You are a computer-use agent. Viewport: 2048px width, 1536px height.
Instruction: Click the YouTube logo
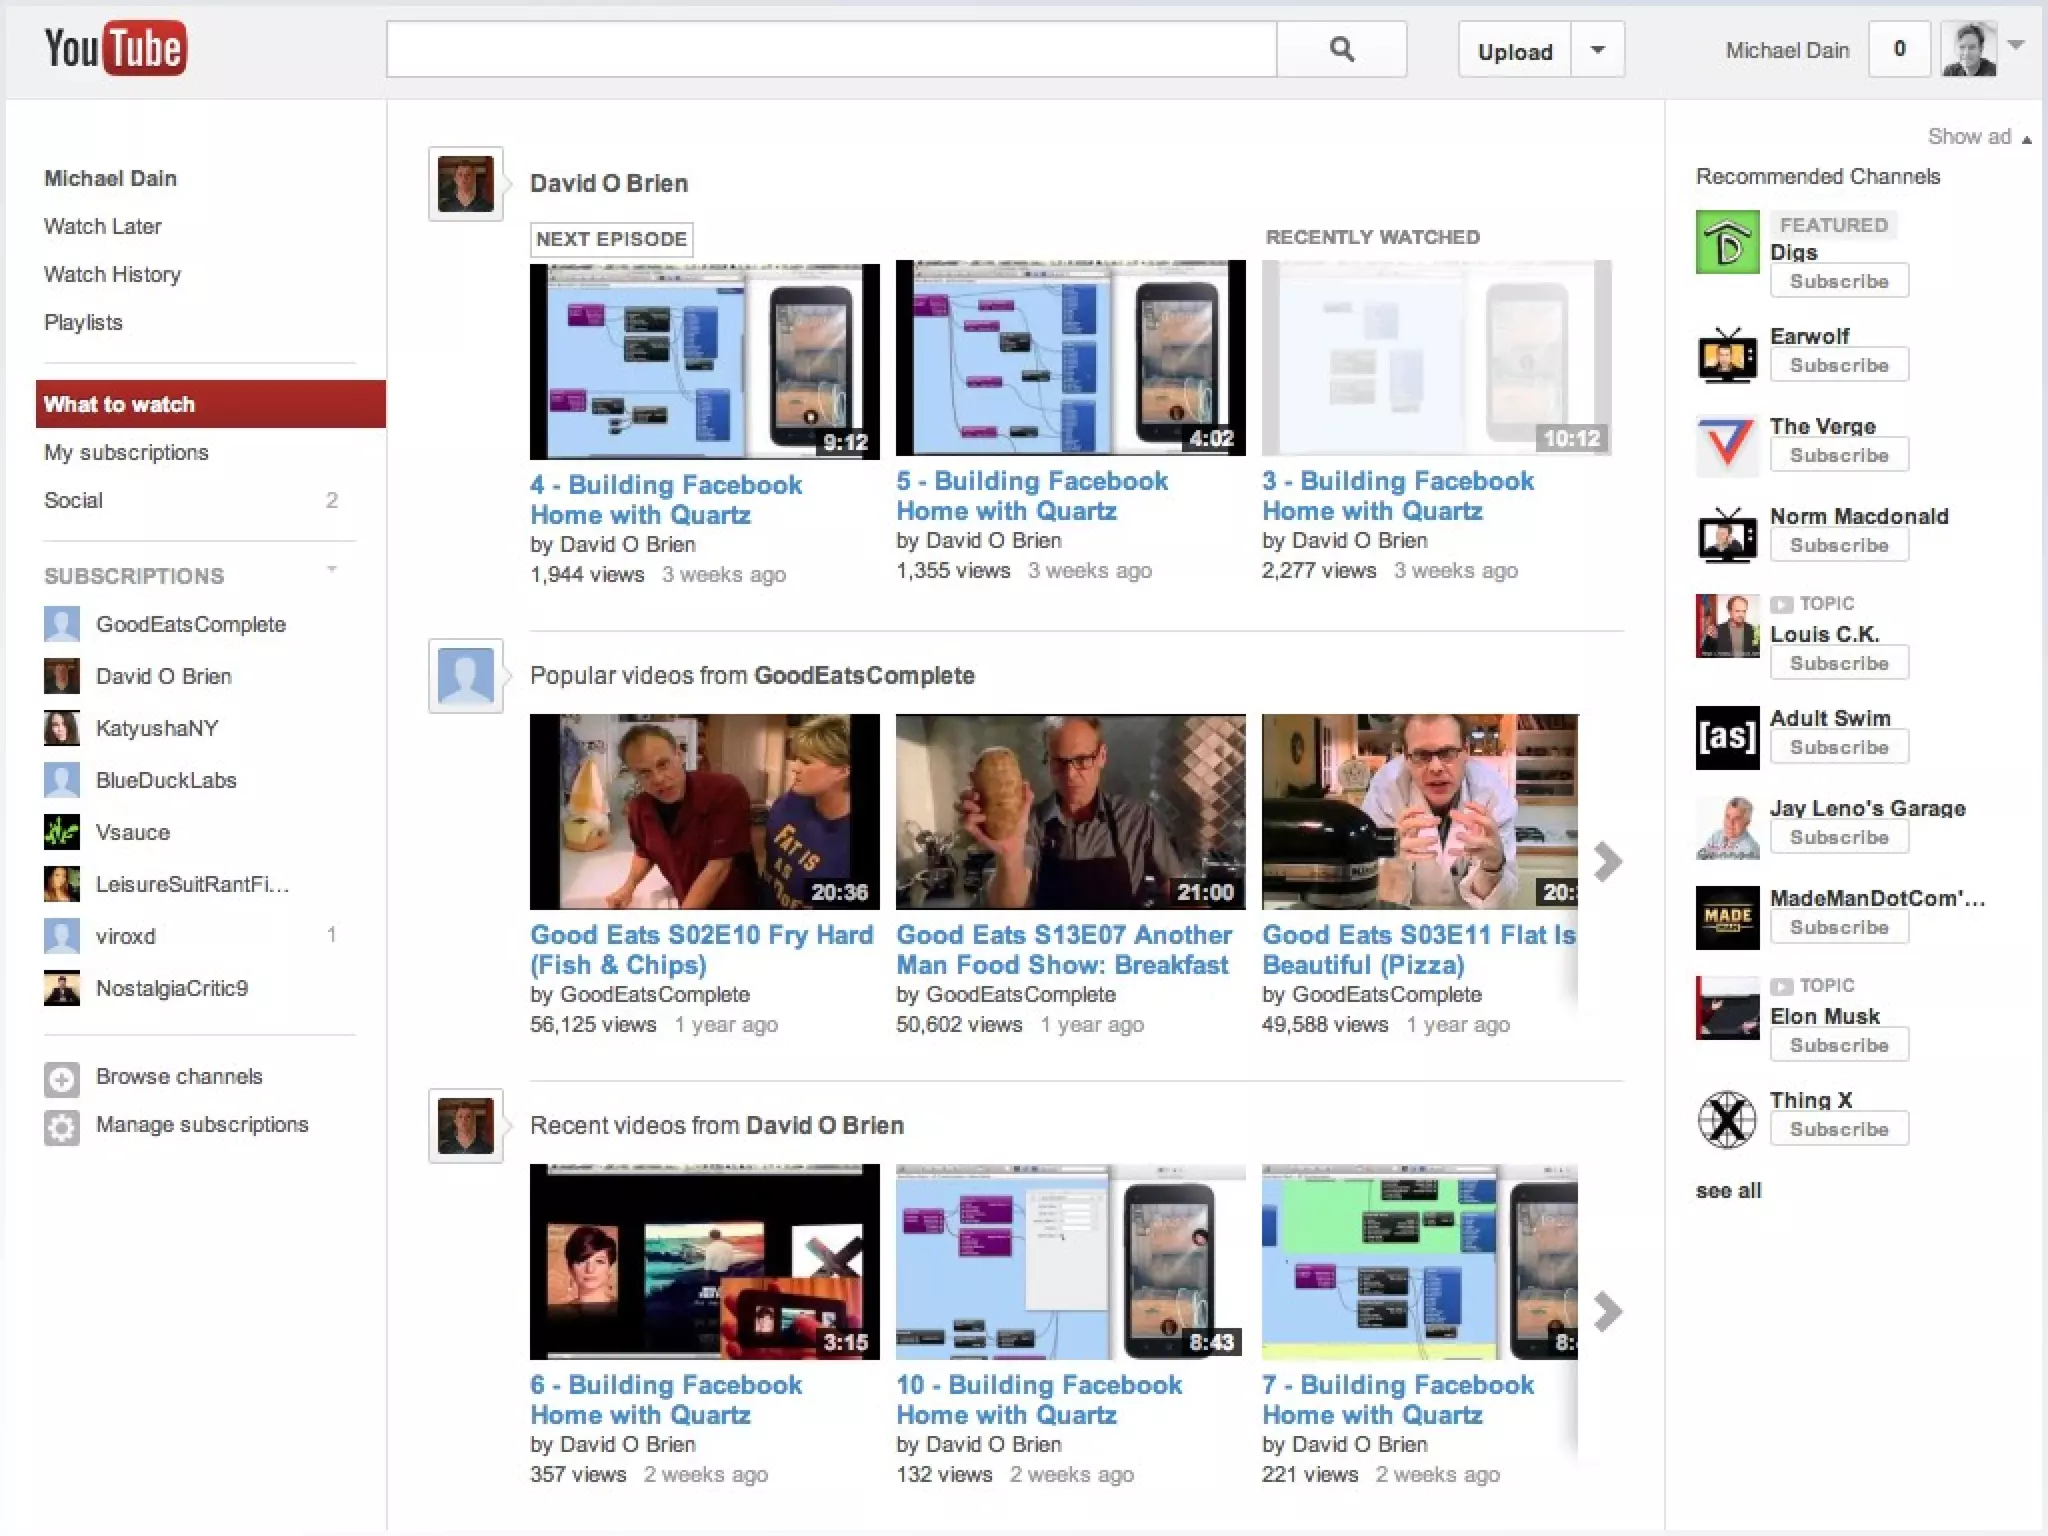pyautogui.click(x=115, y=48)
